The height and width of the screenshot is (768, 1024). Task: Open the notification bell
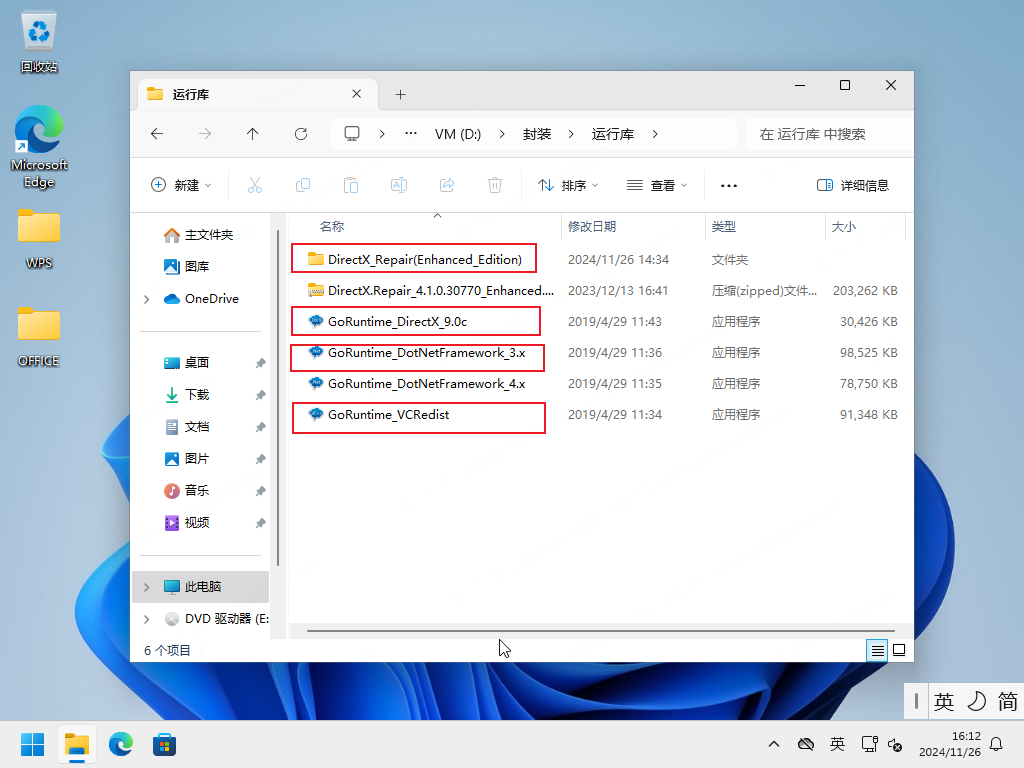(997, 744)
